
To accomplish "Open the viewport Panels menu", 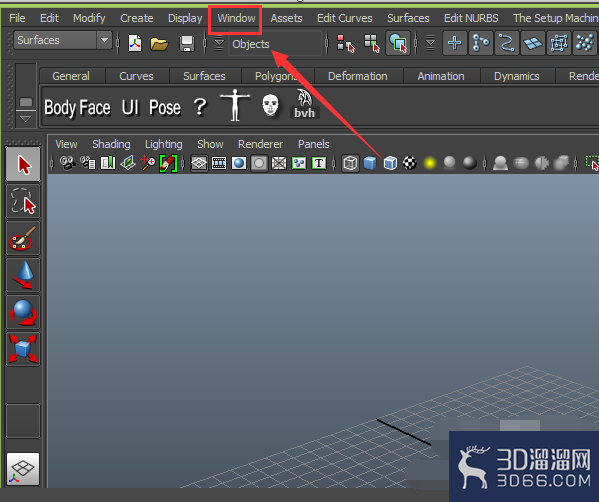I will 313,144.
